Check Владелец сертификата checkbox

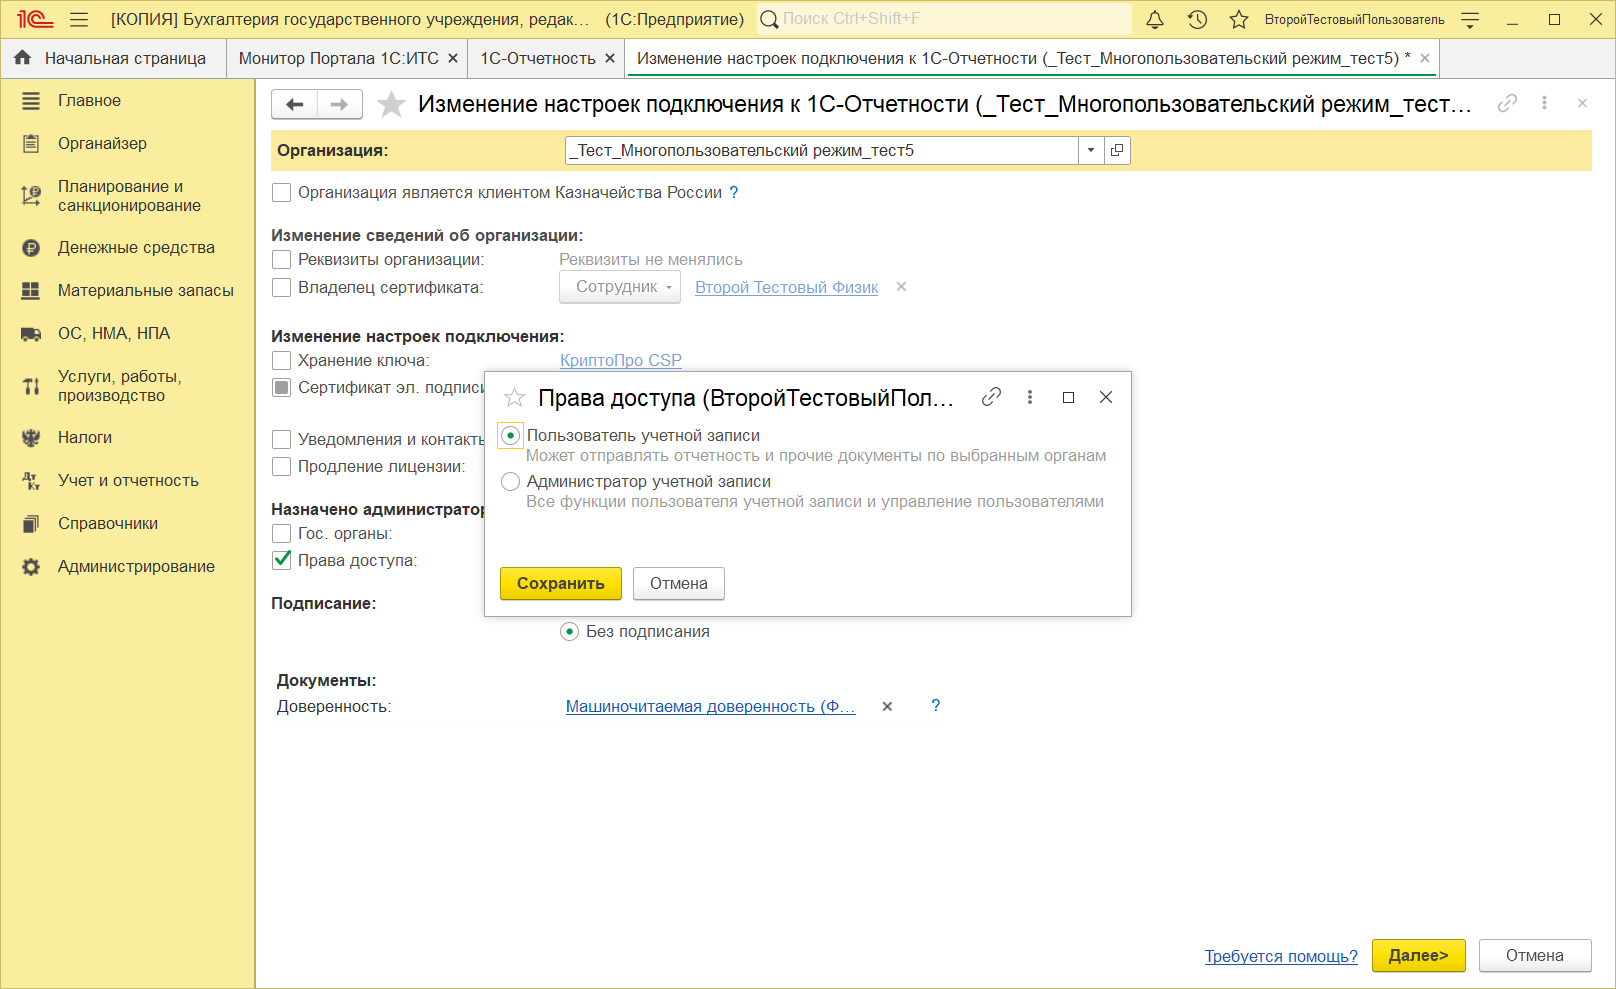coord(282,288)
